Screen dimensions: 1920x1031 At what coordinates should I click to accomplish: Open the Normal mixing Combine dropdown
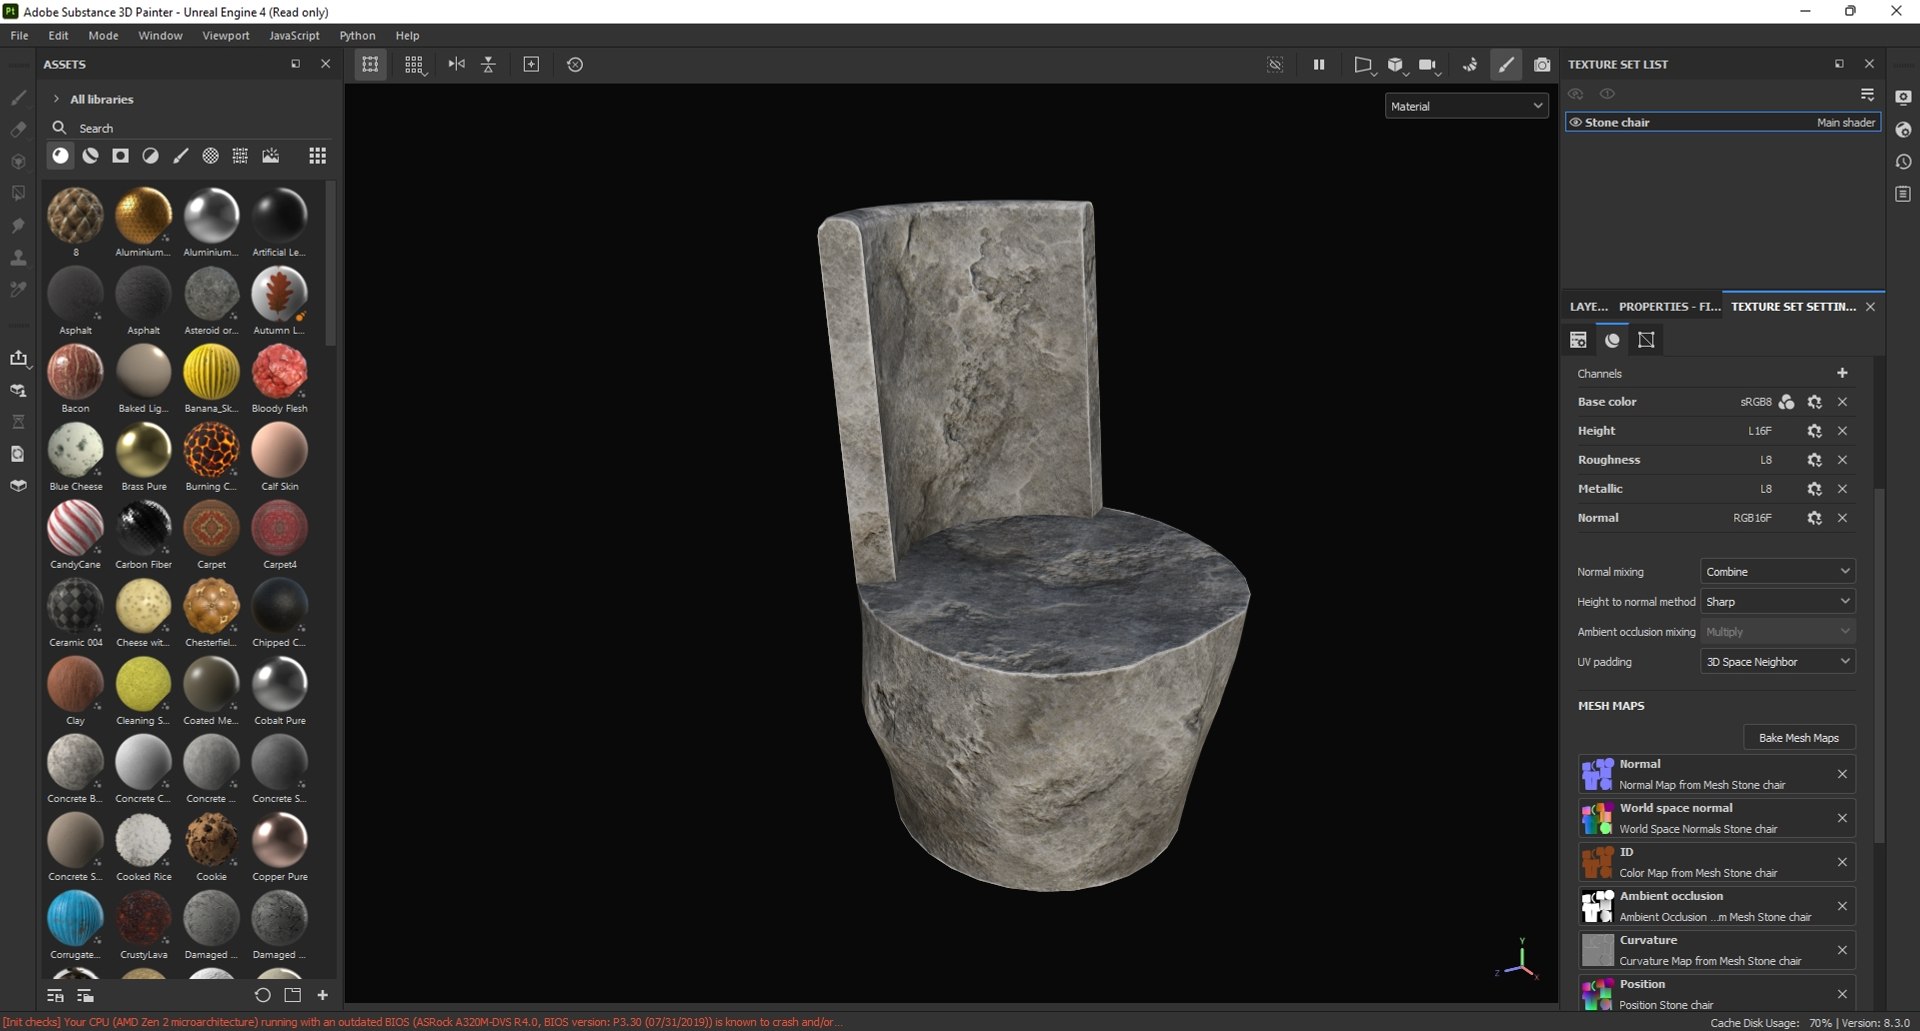click(x=1777, y=572)
